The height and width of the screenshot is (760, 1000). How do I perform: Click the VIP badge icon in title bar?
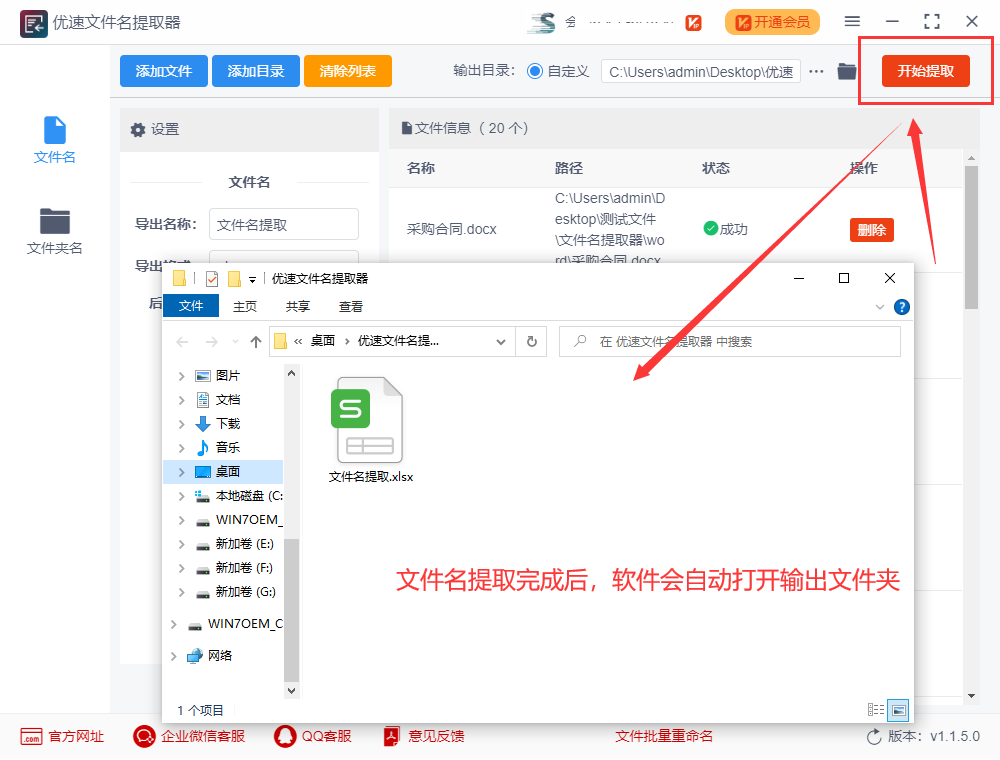point(693,22)
